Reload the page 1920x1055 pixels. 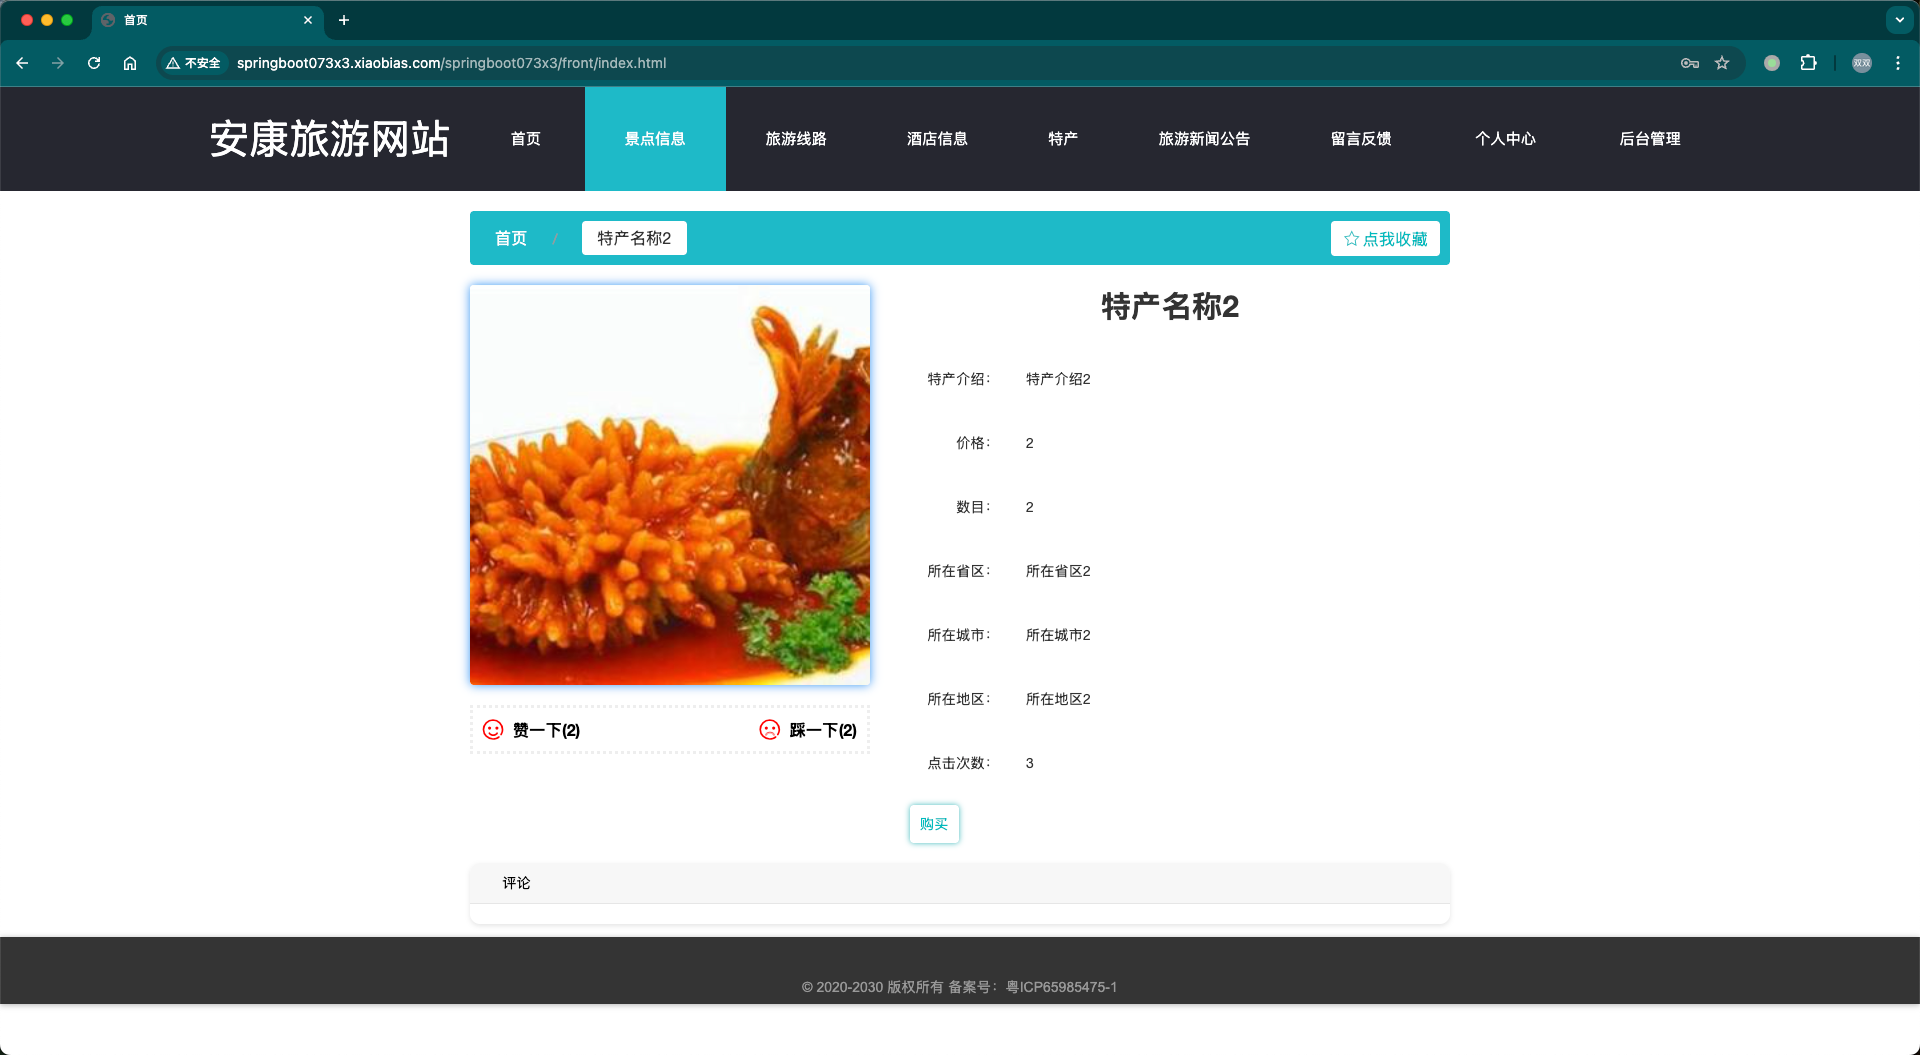point(94,63)
